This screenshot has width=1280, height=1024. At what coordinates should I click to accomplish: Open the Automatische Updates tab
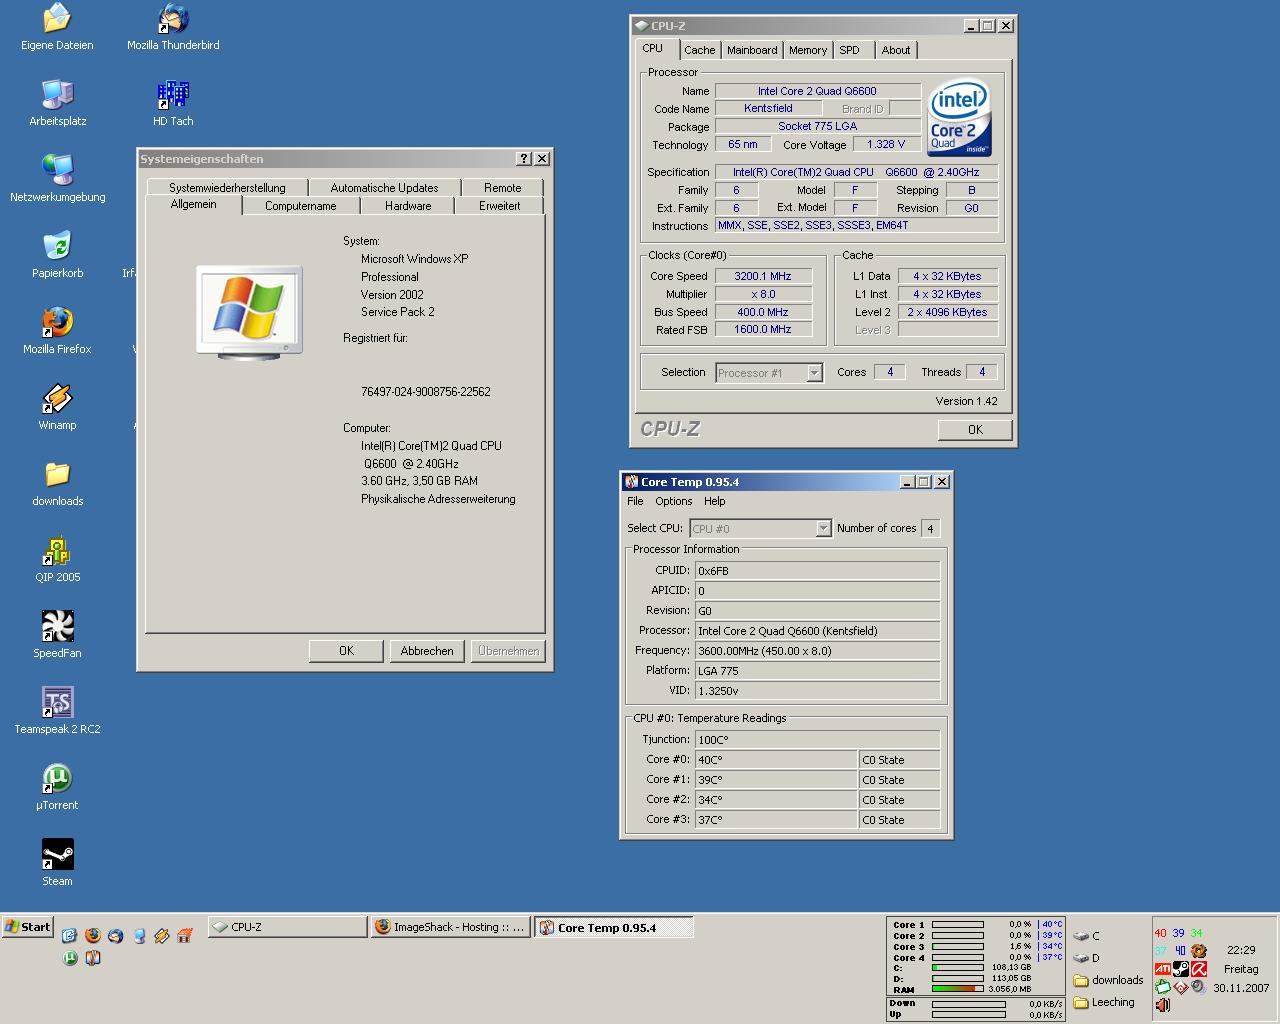[x=384, y=188]
